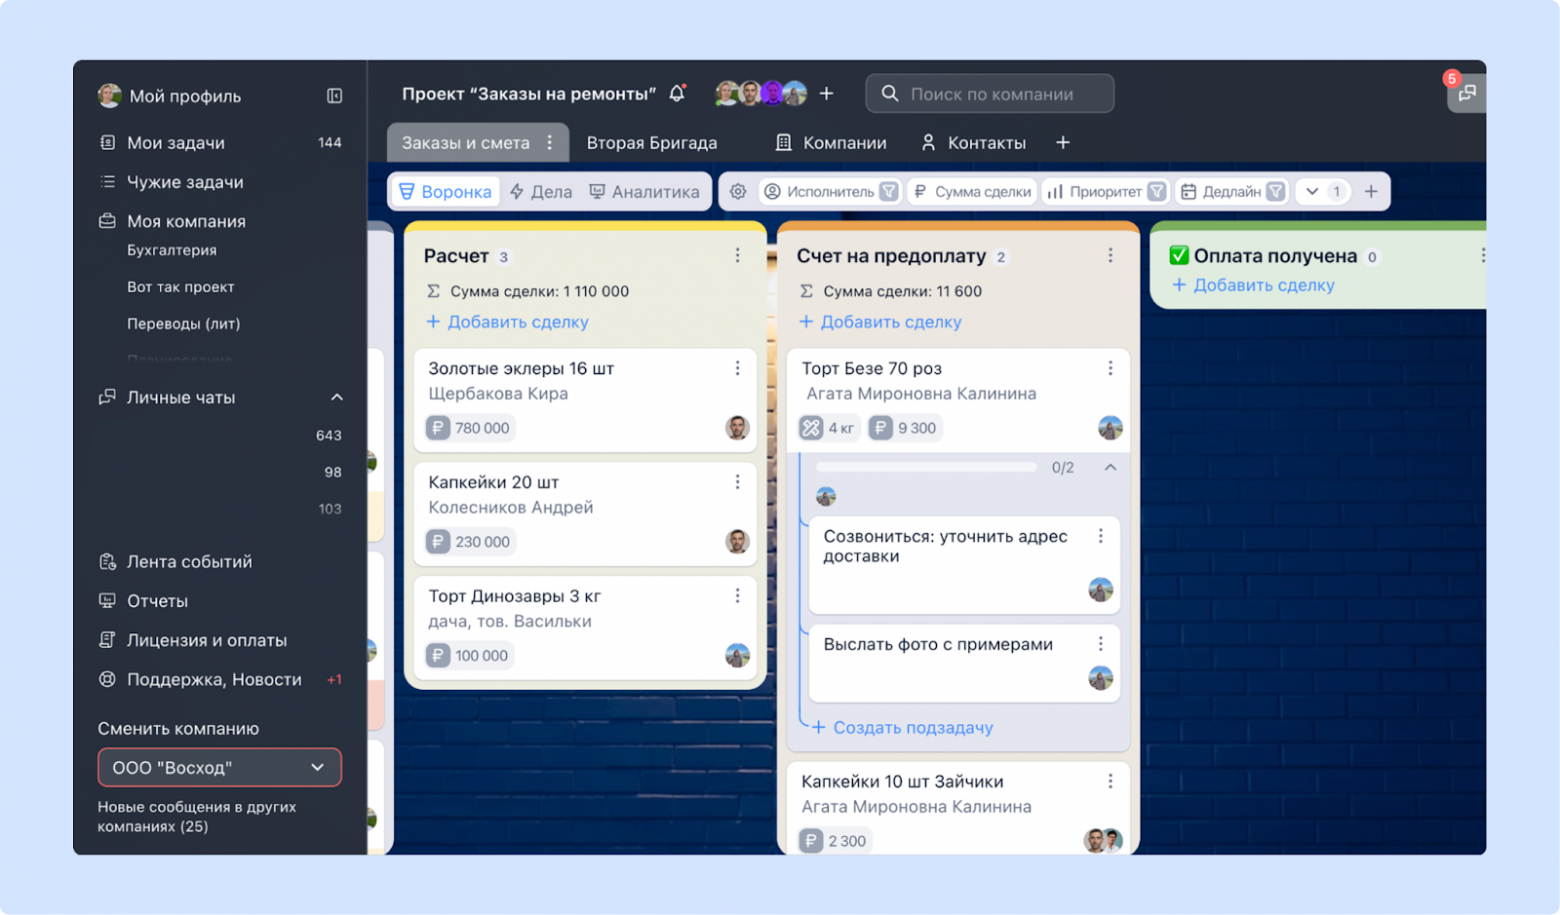Viewport: 1560px width, 915px height.
Task: Toggle the filter funnel on Исполнитель
Action: [x=889, y=191]
